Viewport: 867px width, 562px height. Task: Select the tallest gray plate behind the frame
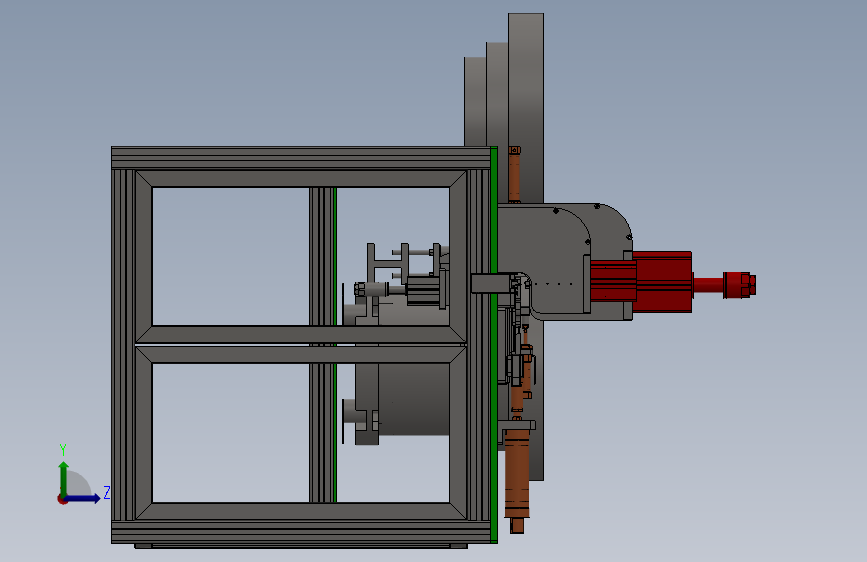pos(526,108)
